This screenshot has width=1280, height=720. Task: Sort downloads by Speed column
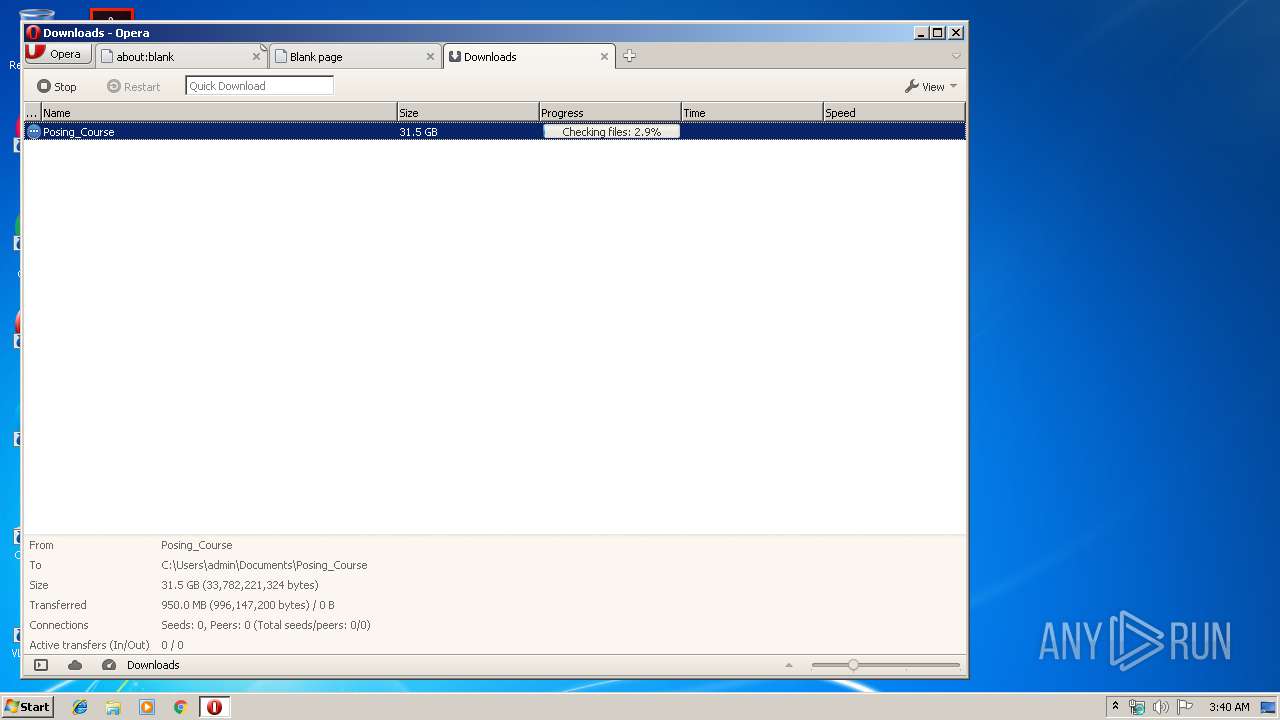pyautogui.click(x=893, y=113)
